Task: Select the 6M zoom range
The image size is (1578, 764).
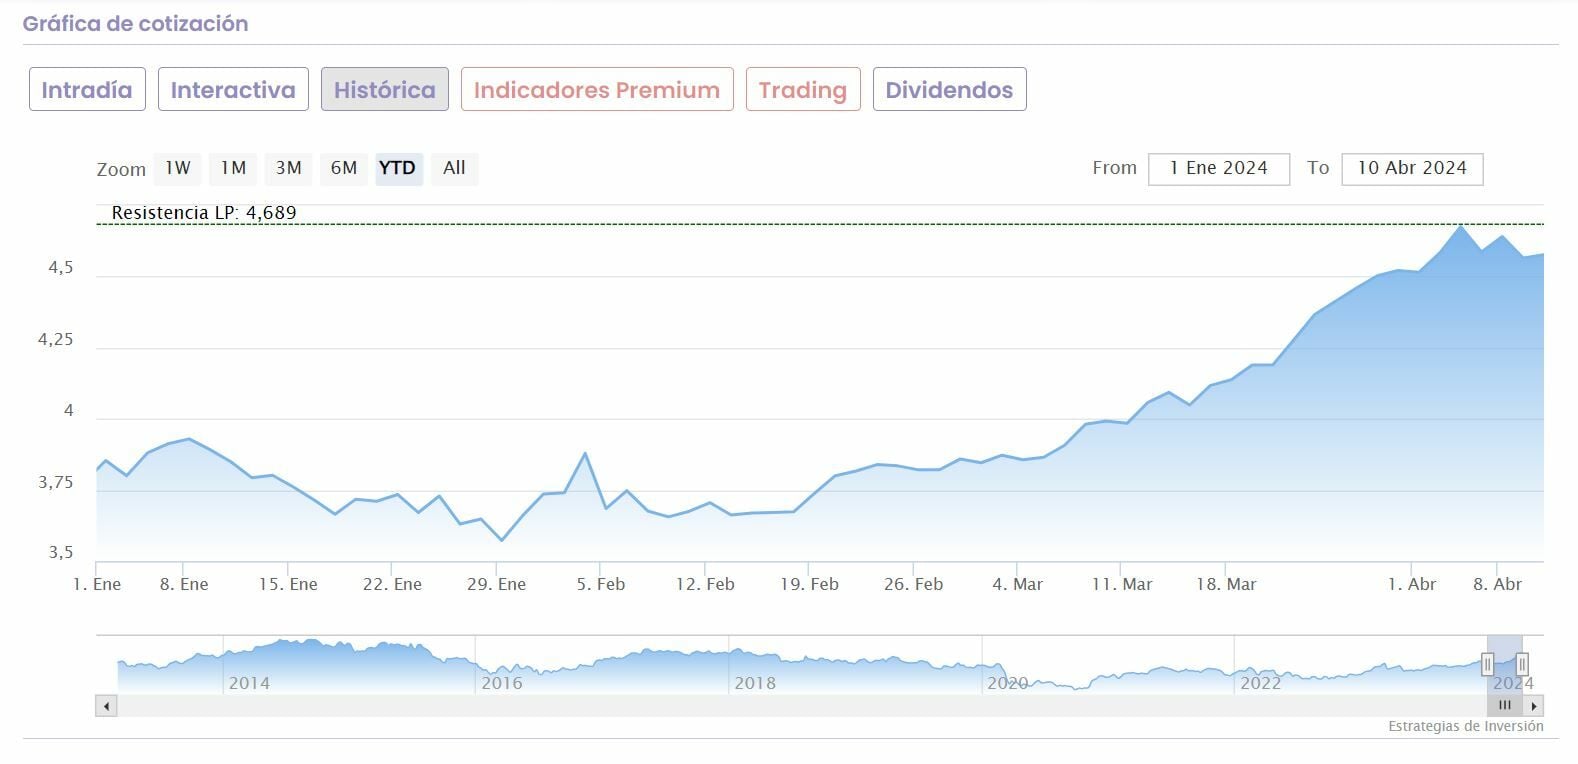Action: [344, 168]
